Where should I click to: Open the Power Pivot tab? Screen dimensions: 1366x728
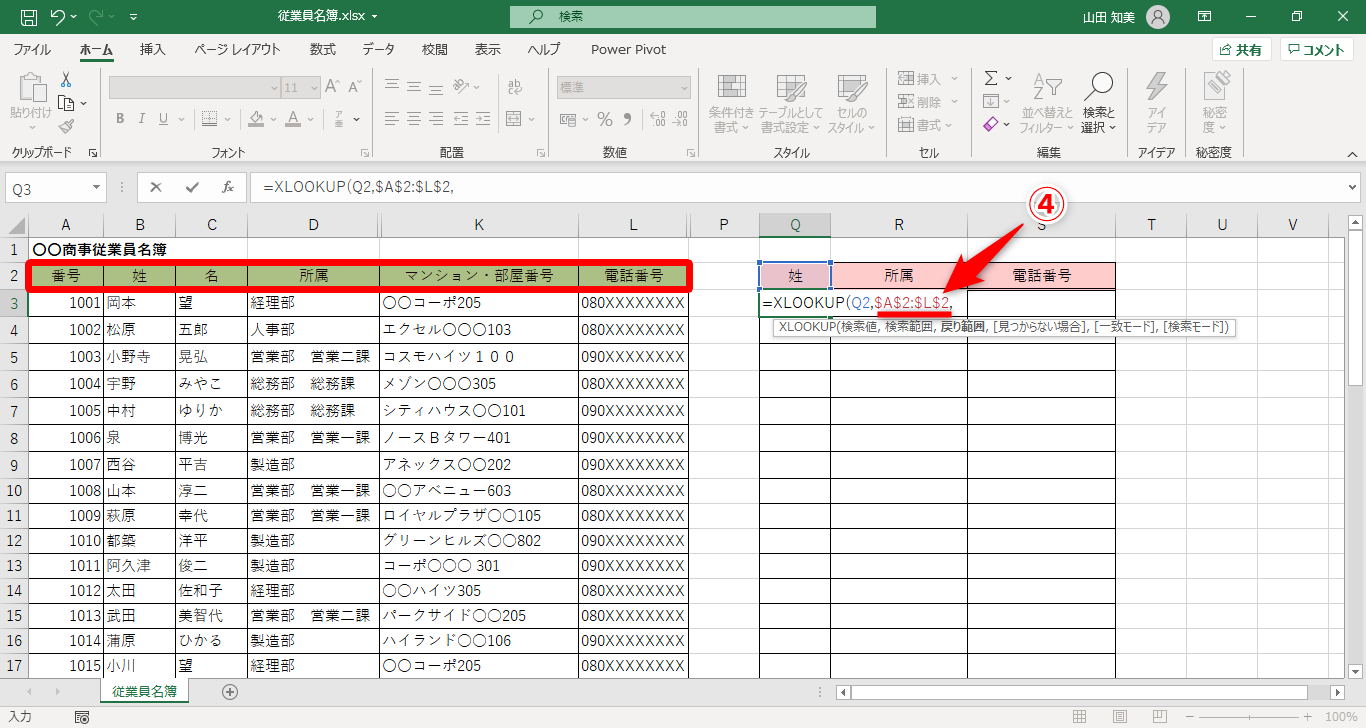click(628, 50)
